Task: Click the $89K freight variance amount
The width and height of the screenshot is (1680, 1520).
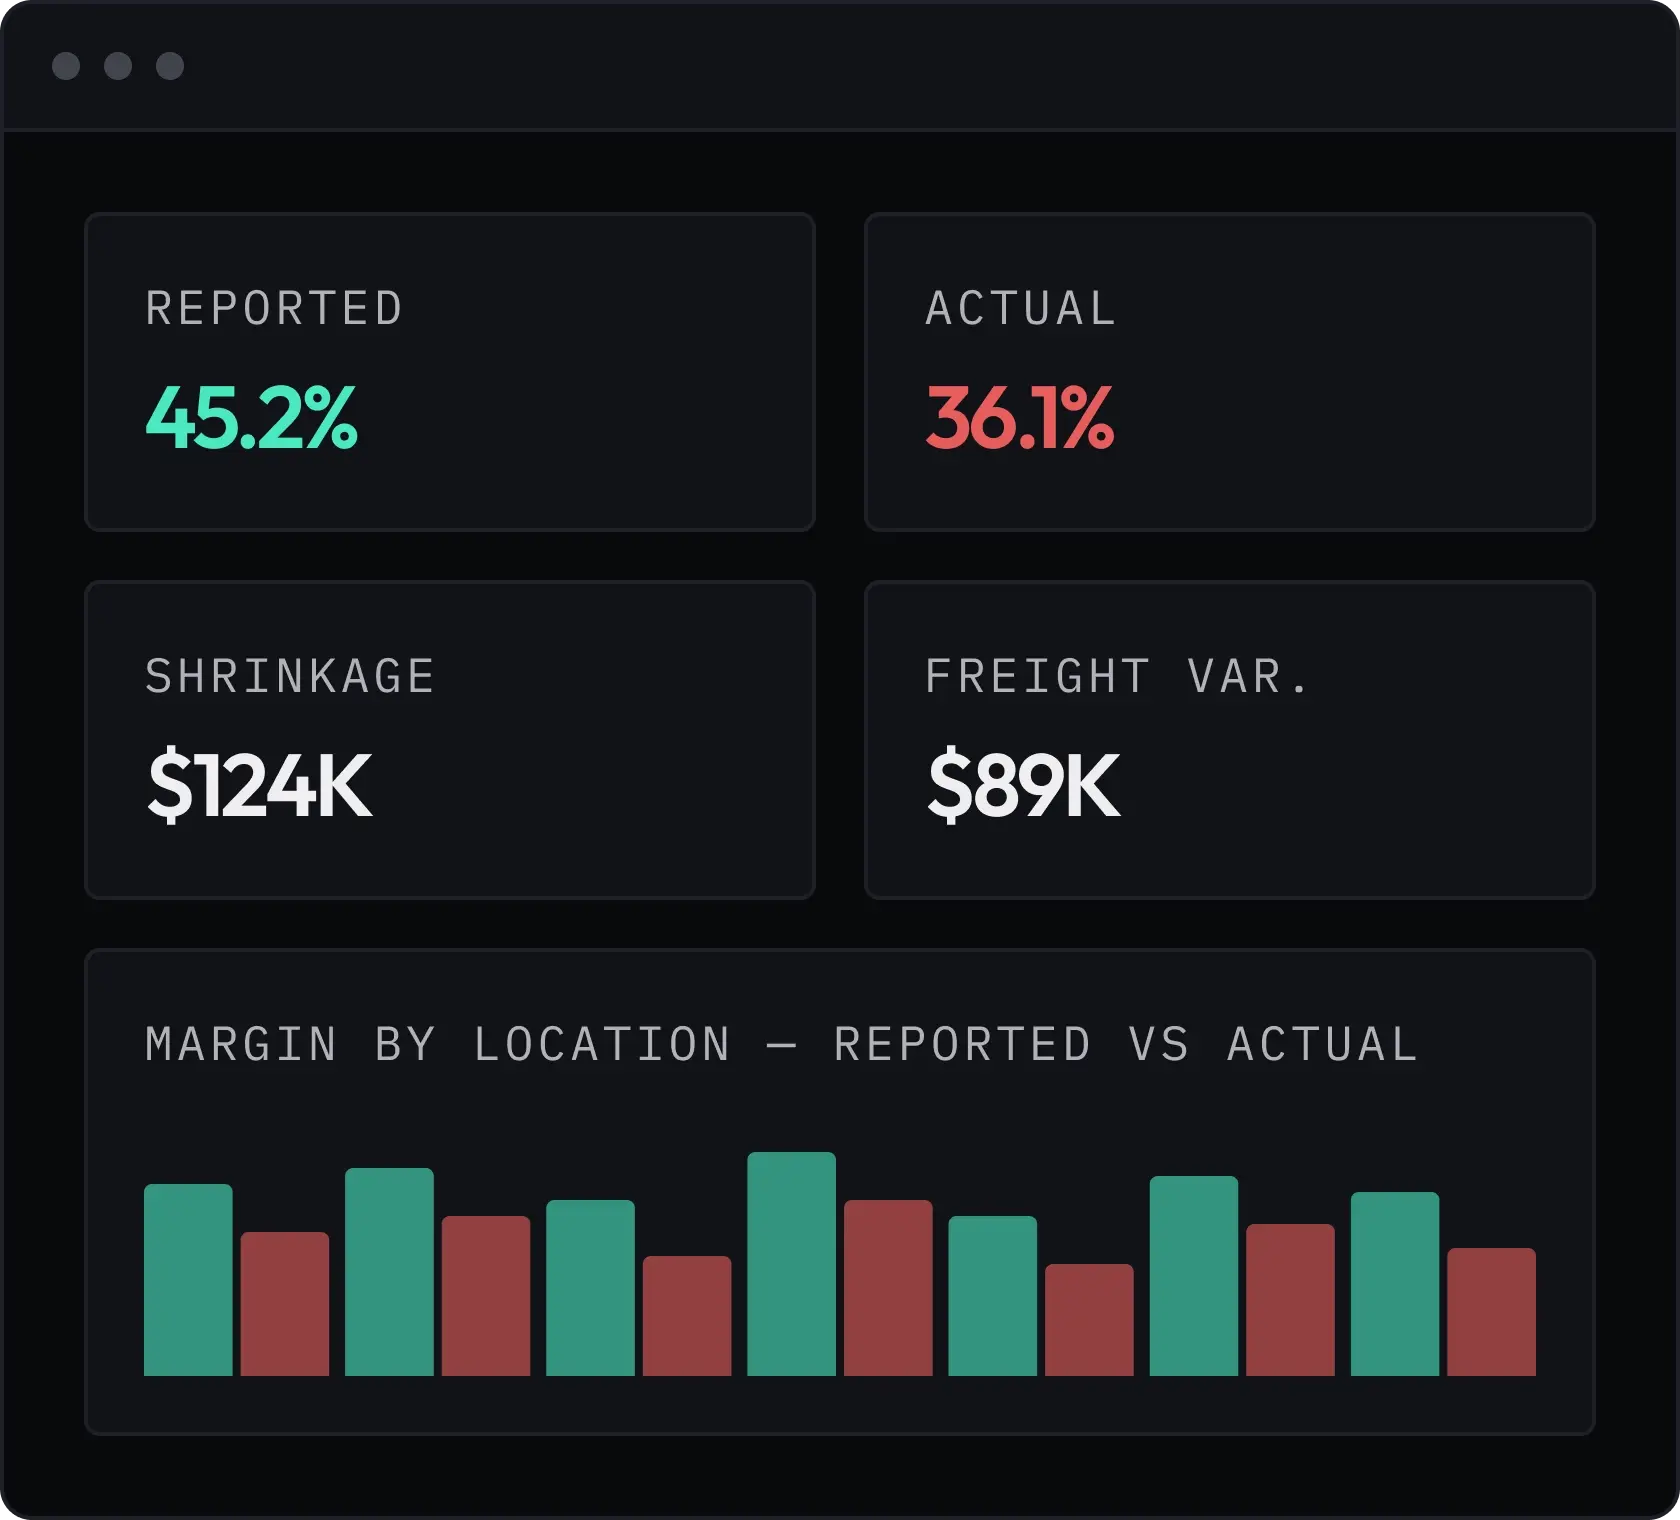Action: (x=1023, y=787)
